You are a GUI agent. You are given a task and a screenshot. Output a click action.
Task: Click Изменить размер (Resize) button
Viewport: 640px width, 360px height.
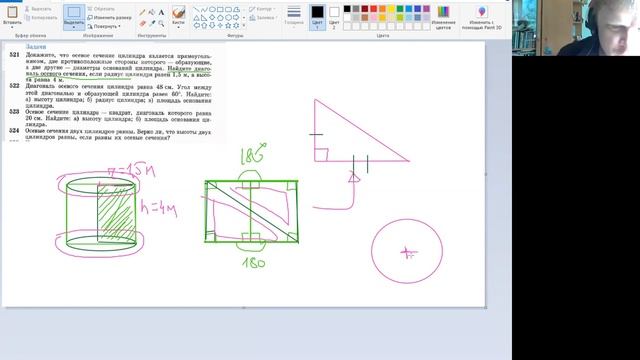pos(109,18)
